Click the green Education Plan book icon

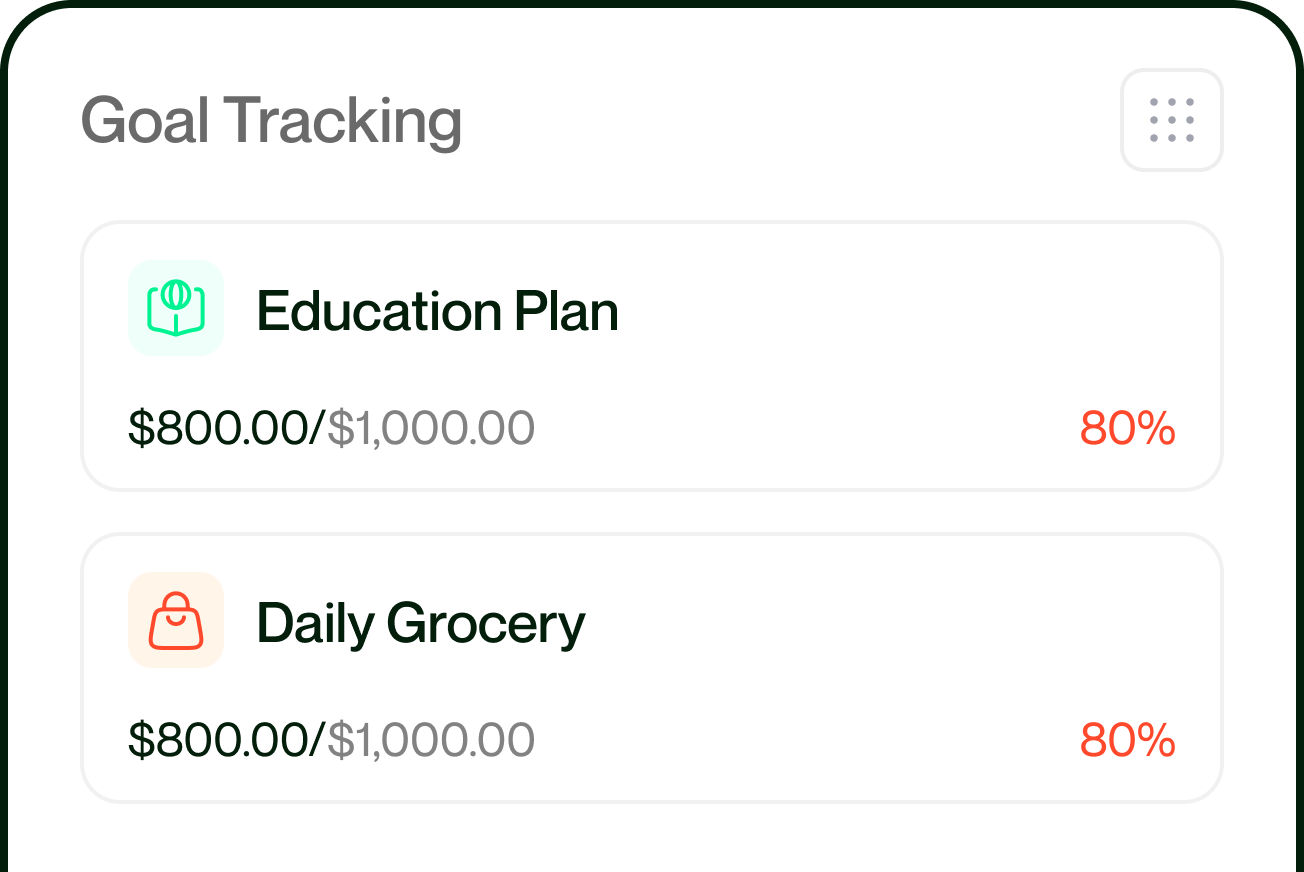pyautogui.click(x=176, y=308)
